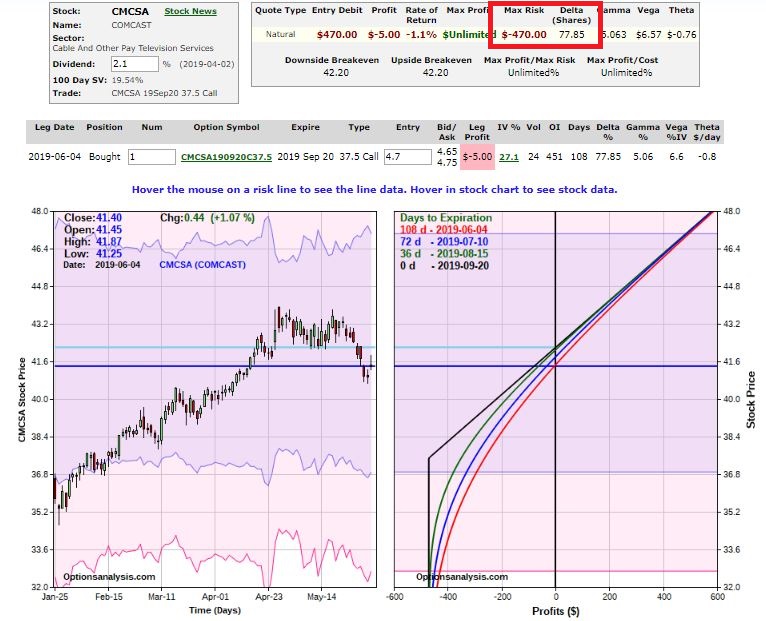
Task: Click the Position cell reading Bought
Action: coord(105,157)
